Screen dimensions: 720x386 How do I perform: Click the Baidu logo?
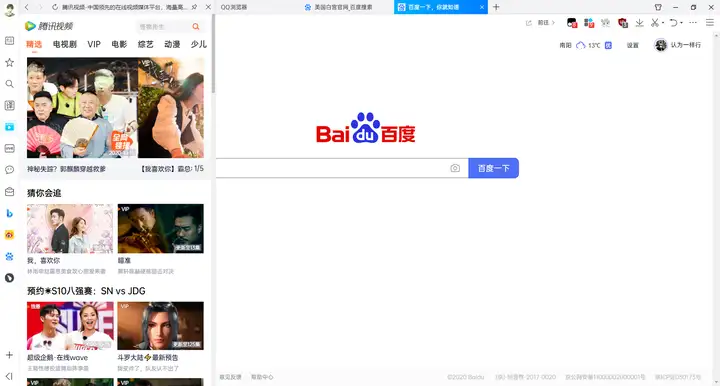click(x=366, y=128)
